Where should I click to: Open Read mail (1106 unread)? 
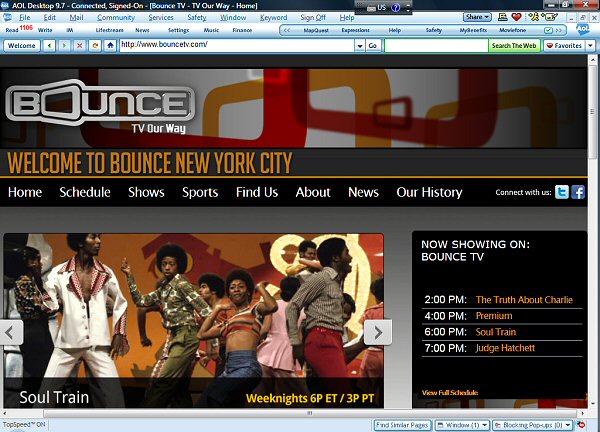coord(19,29)
